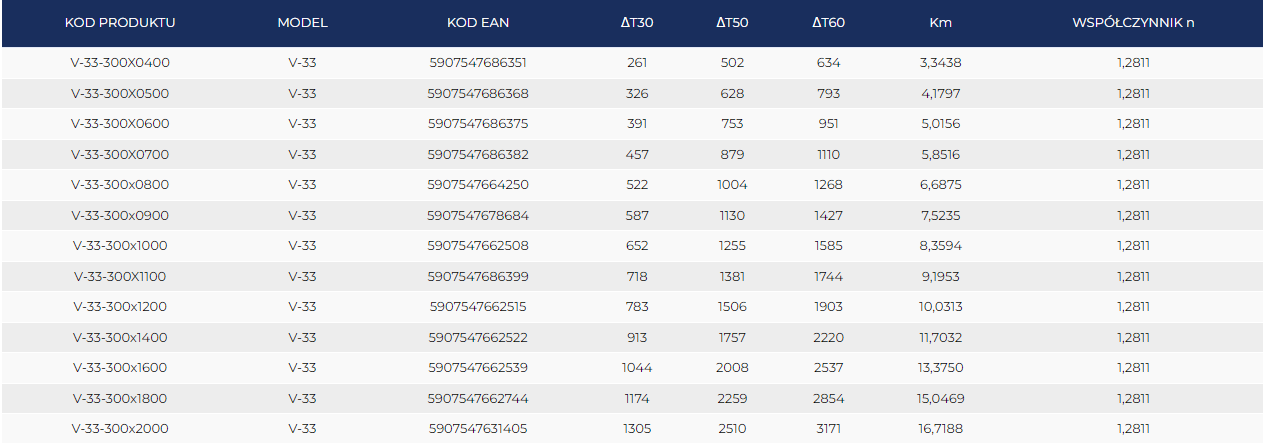
Task: Click ΔT50 value 1255
Action: coord(732,246)
